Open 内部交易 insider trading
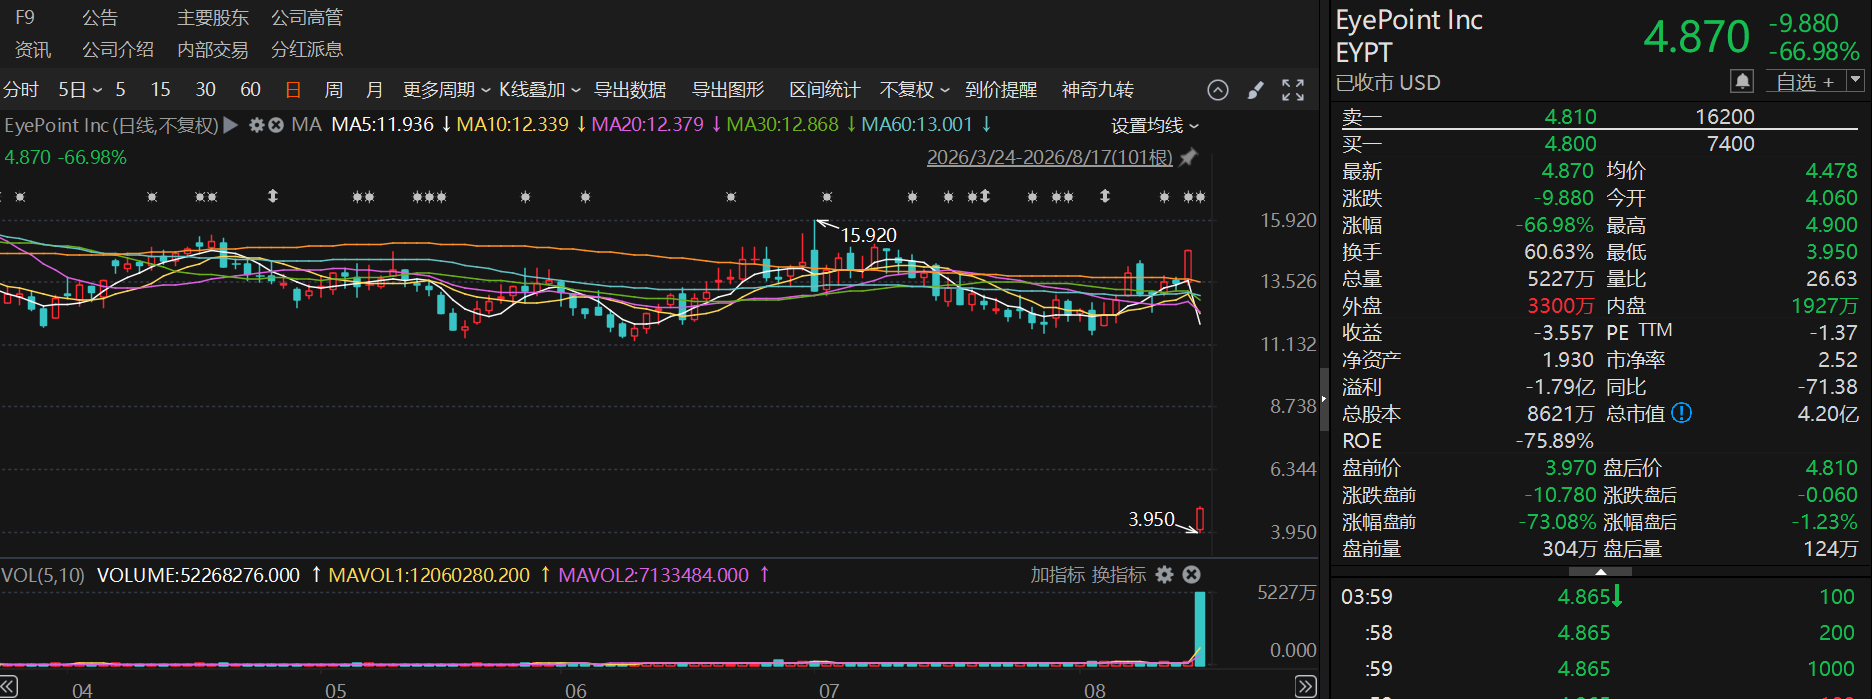Image resolution: width=1872 pixels, height=699 pixels. click(x=213, y=49)
